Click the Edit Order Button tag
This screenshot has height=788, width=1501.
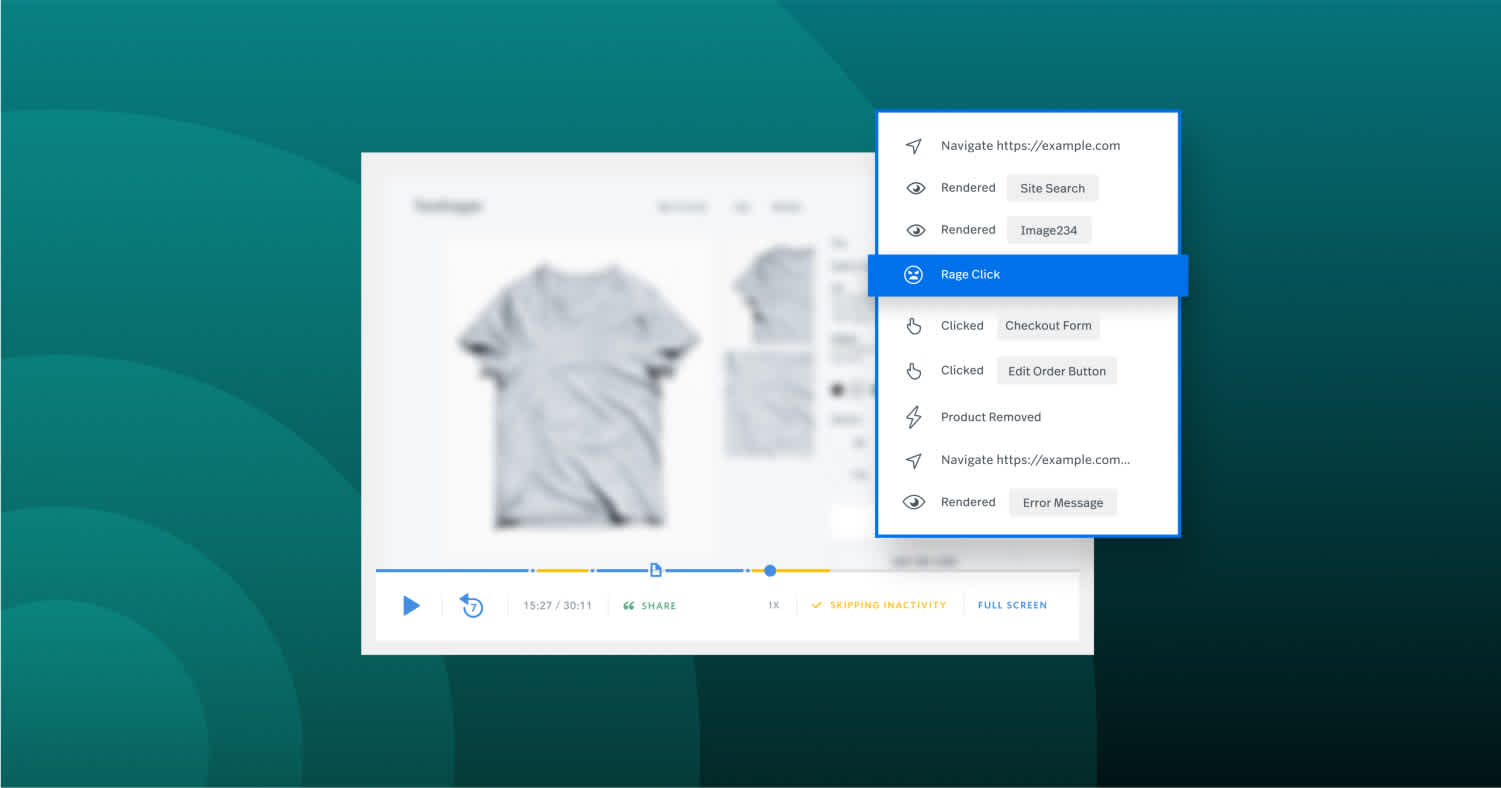click(1056, 371)
